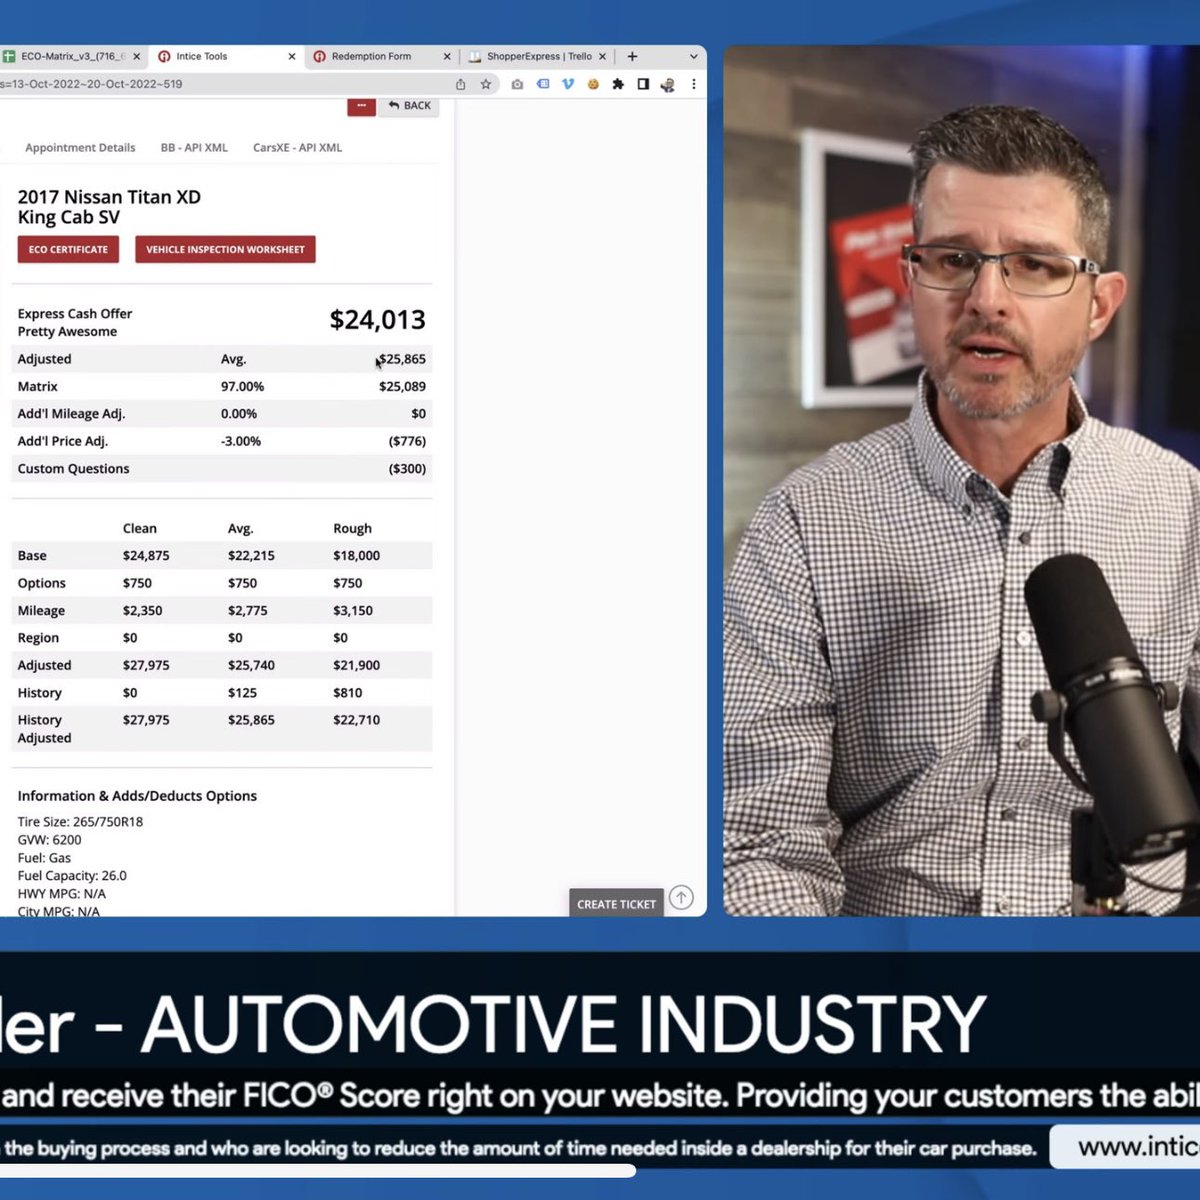Image resolution: width=1200 pixels, height=1200 pixels.
Task: Open a new browser tab with plus icon
Action: tap(632, 57)
